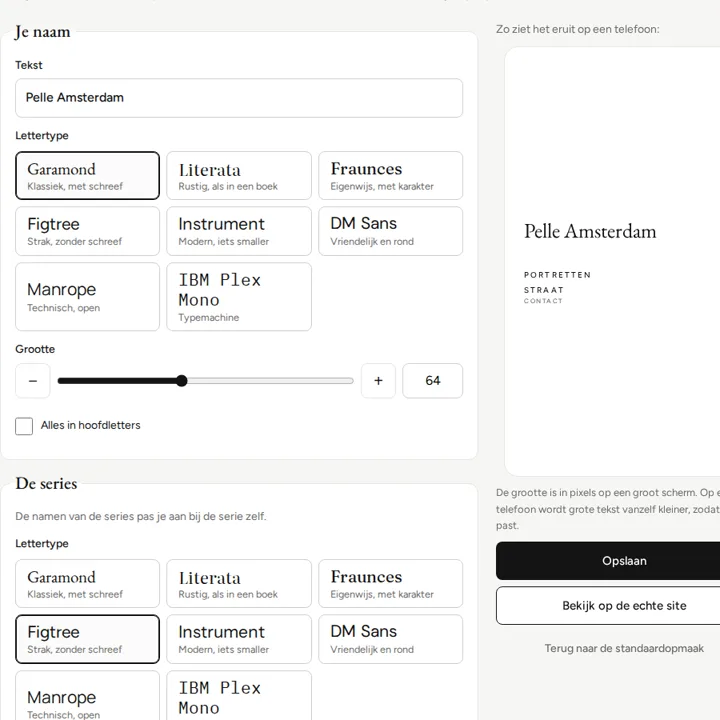Image resolution: width=720 pixels, height=720 pixels.
Task: Decrease name size with minus button
Action: 33,381
